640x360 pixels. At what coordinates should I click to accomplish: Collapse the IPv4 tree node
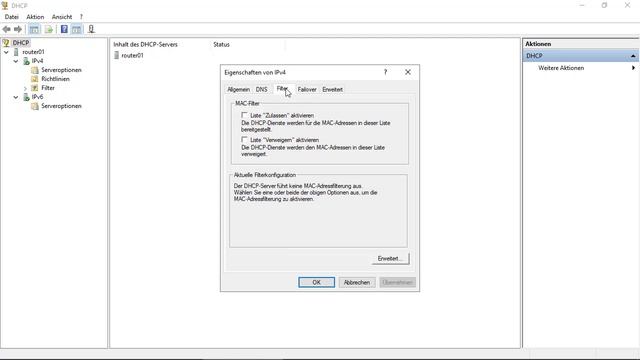point(16,61)
